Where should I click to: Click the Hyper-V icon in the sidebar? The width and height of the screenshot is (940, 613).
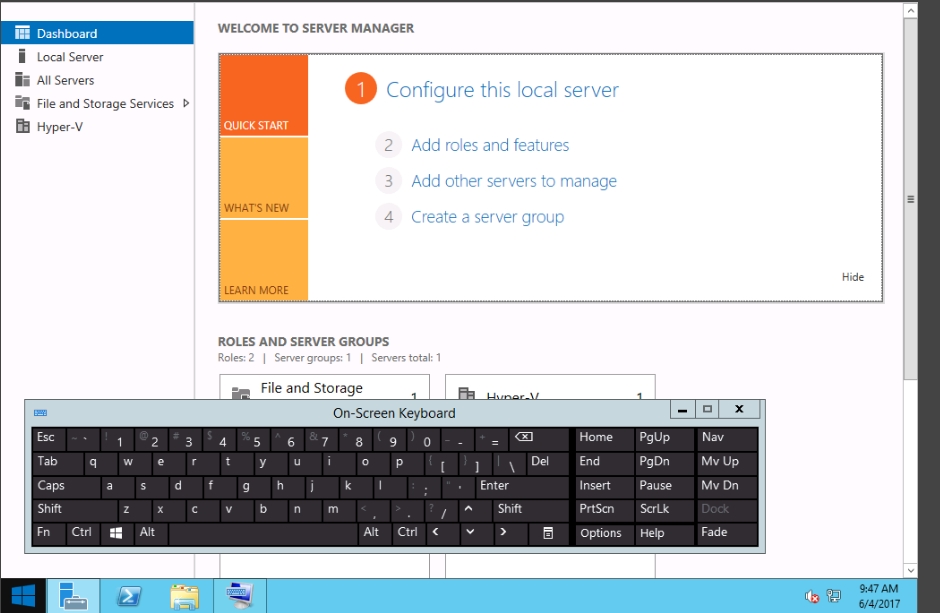pos(22,126)
